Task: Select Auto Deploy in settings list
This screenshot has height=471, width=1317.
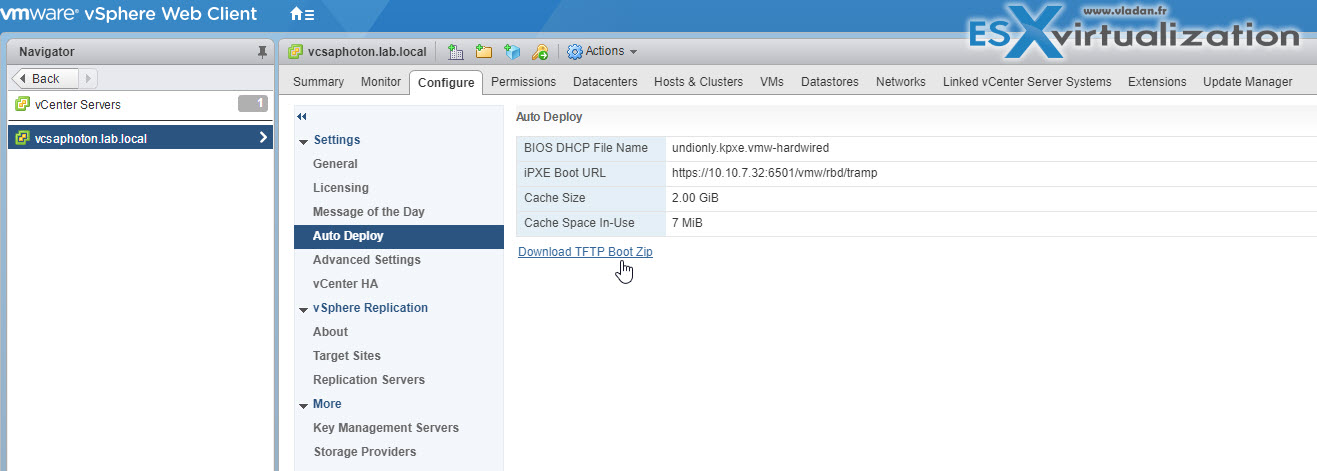Action: [x=399, y=236]
